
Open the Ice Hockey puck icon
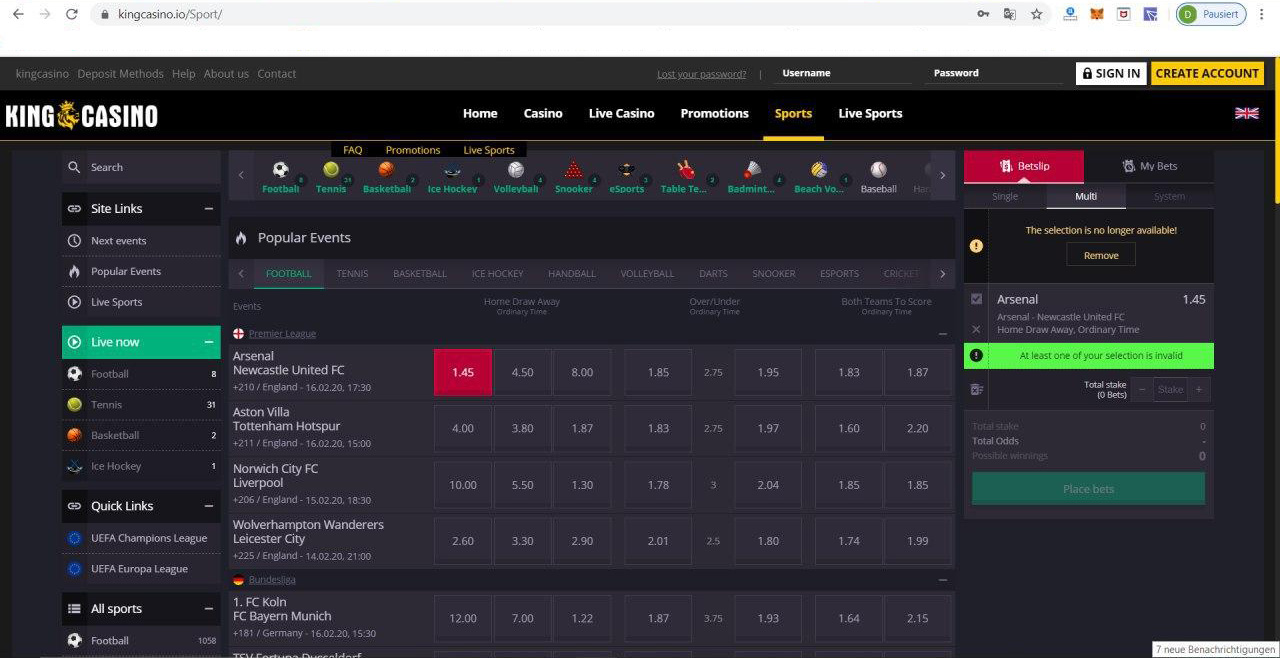coord(452,170)
